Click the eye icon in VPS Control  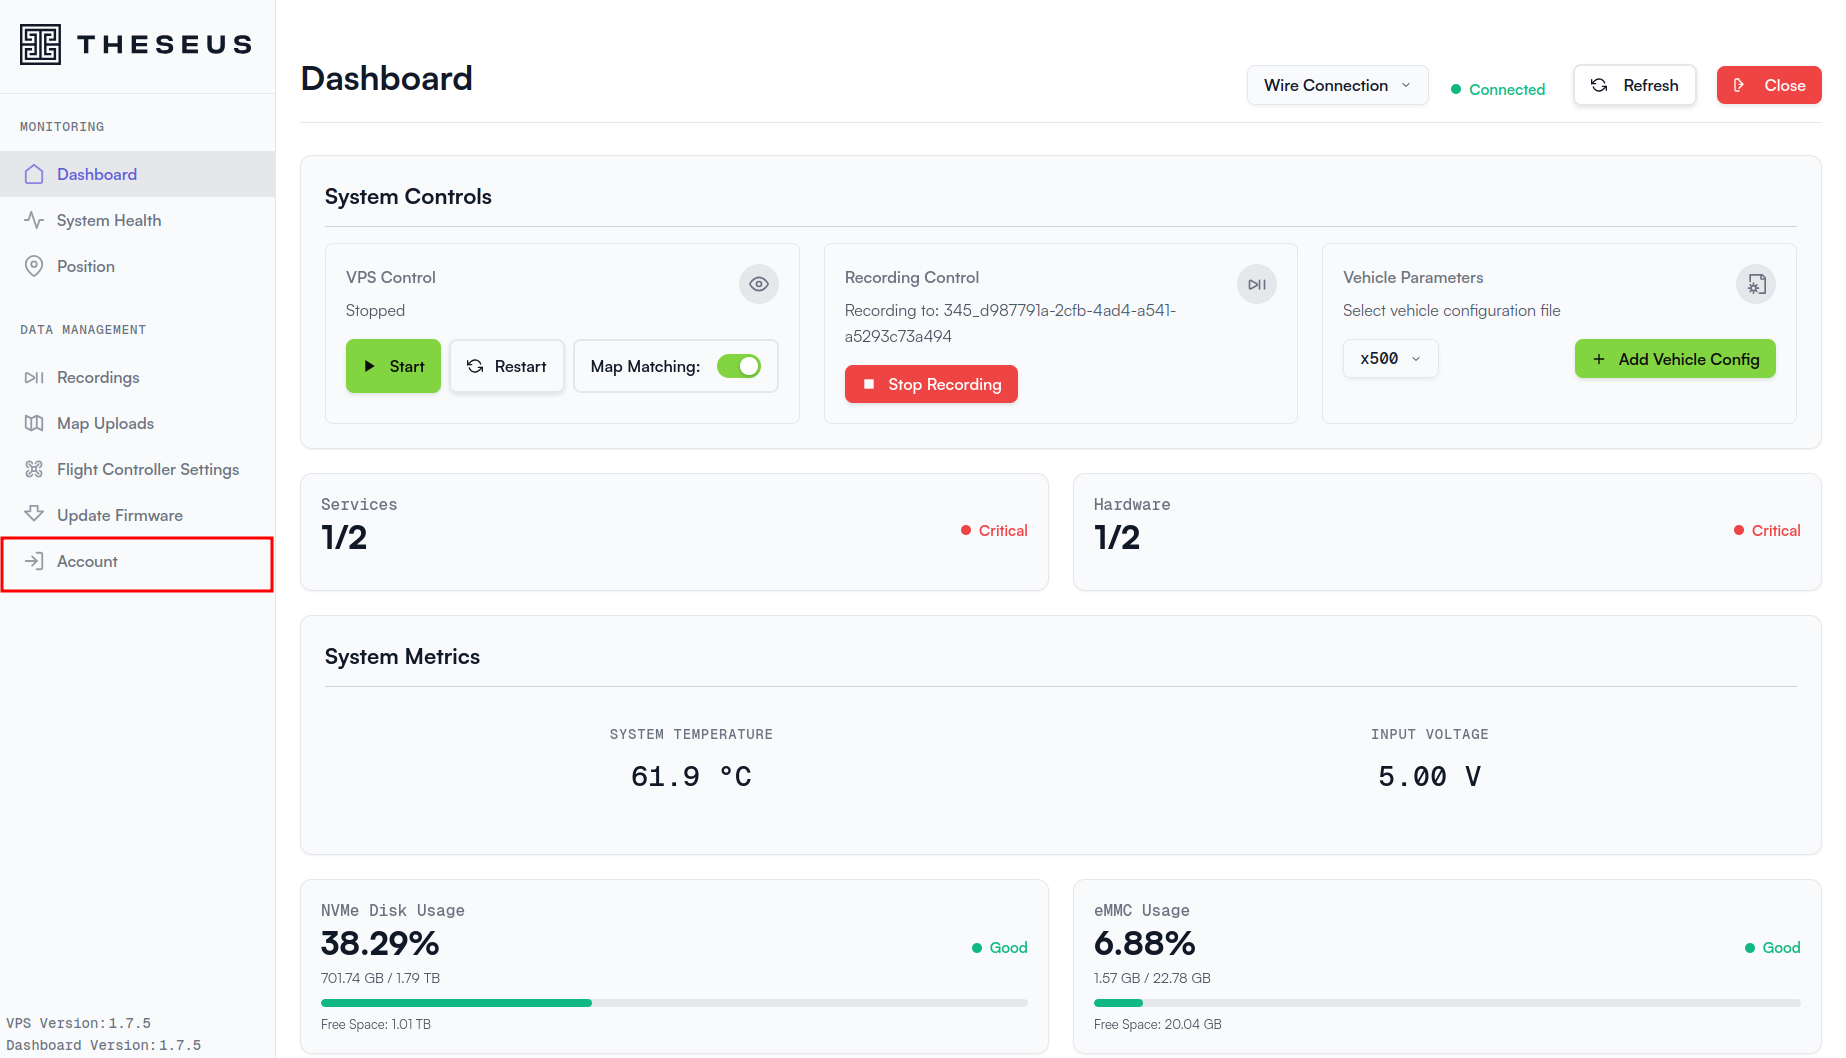click(758, 284)
